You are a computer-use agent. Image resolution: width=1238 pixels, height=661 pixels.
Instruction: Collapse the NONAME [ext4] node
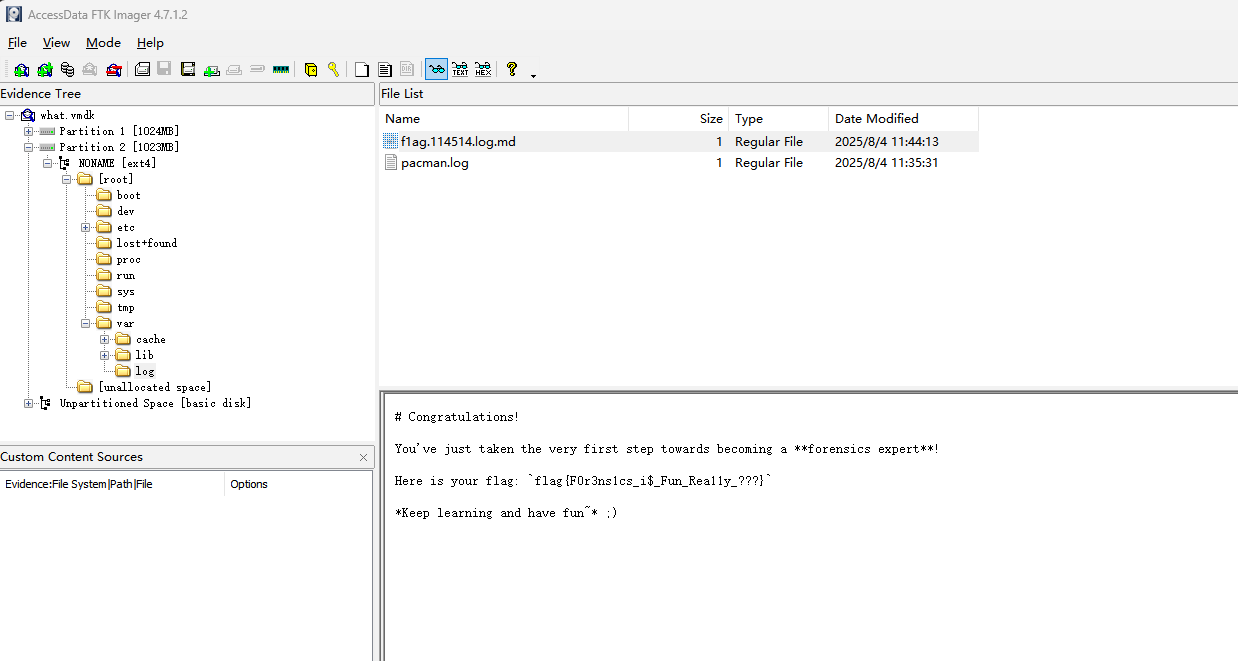[48, 164]
